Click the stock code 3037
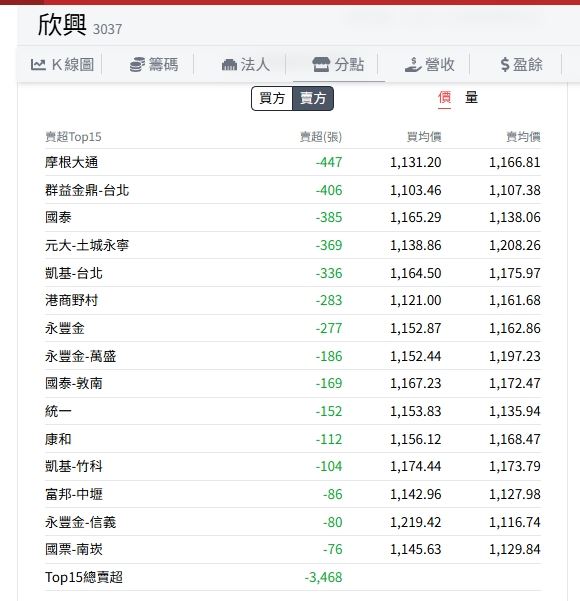Screen dimensions: 580x601 pos(108,29)
